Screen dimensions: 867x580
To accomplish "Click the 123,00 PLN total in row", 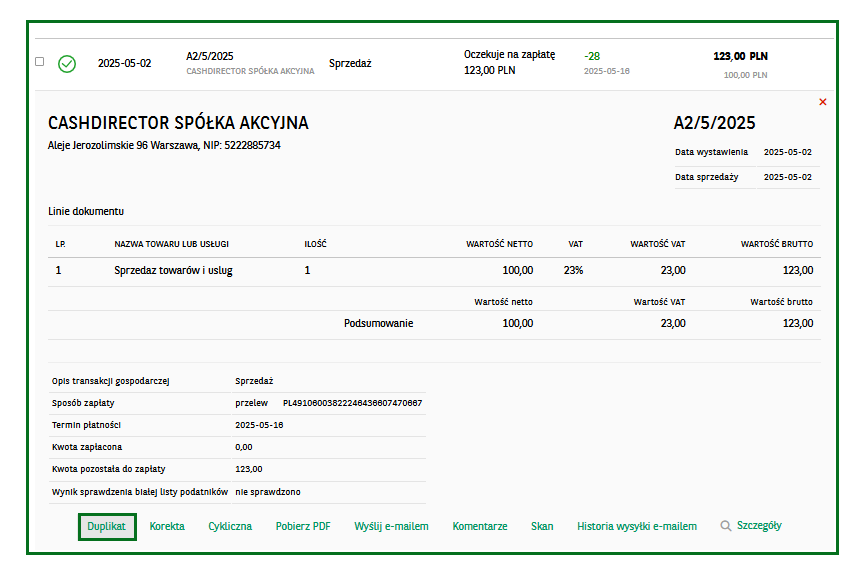I will [740, 56].
